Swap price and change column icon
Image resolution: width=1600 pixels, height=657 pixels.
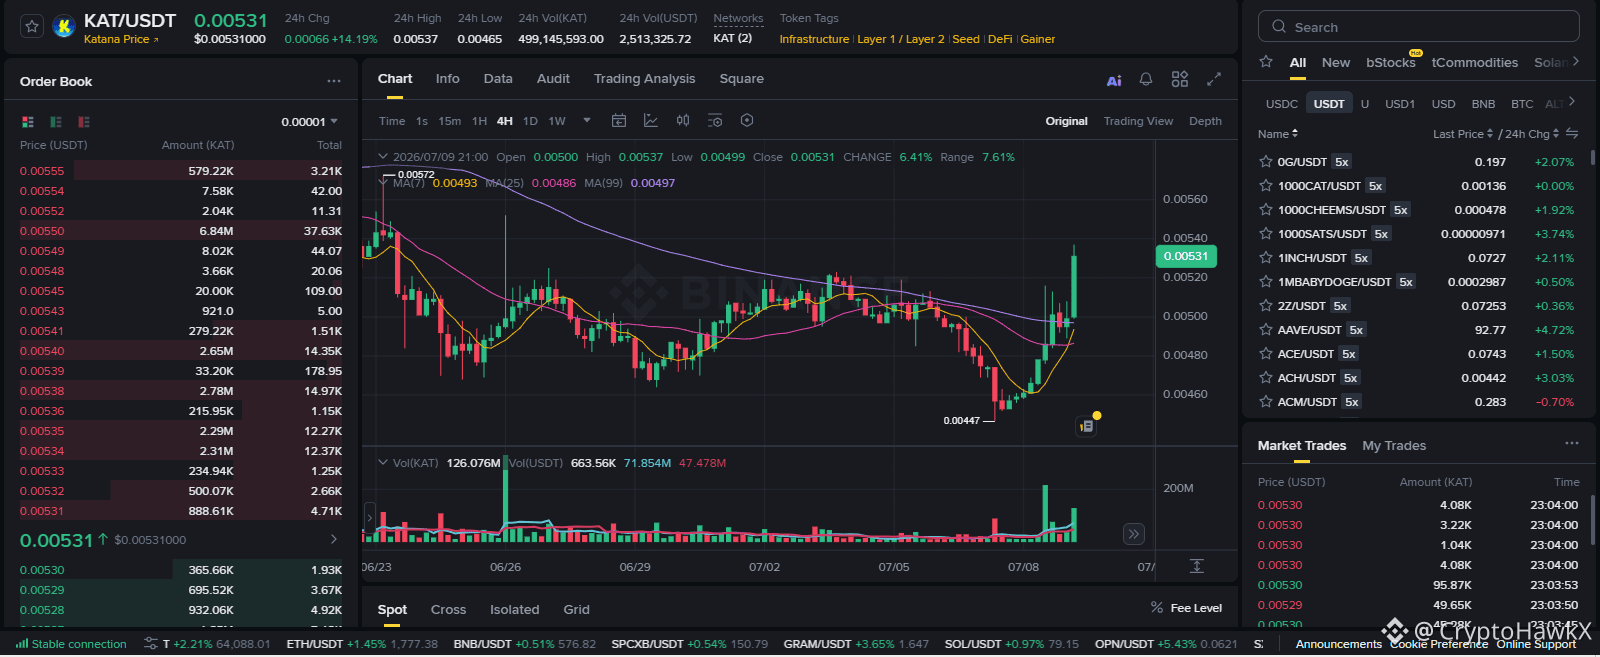pyautogui.click(x=1572, y=133)
